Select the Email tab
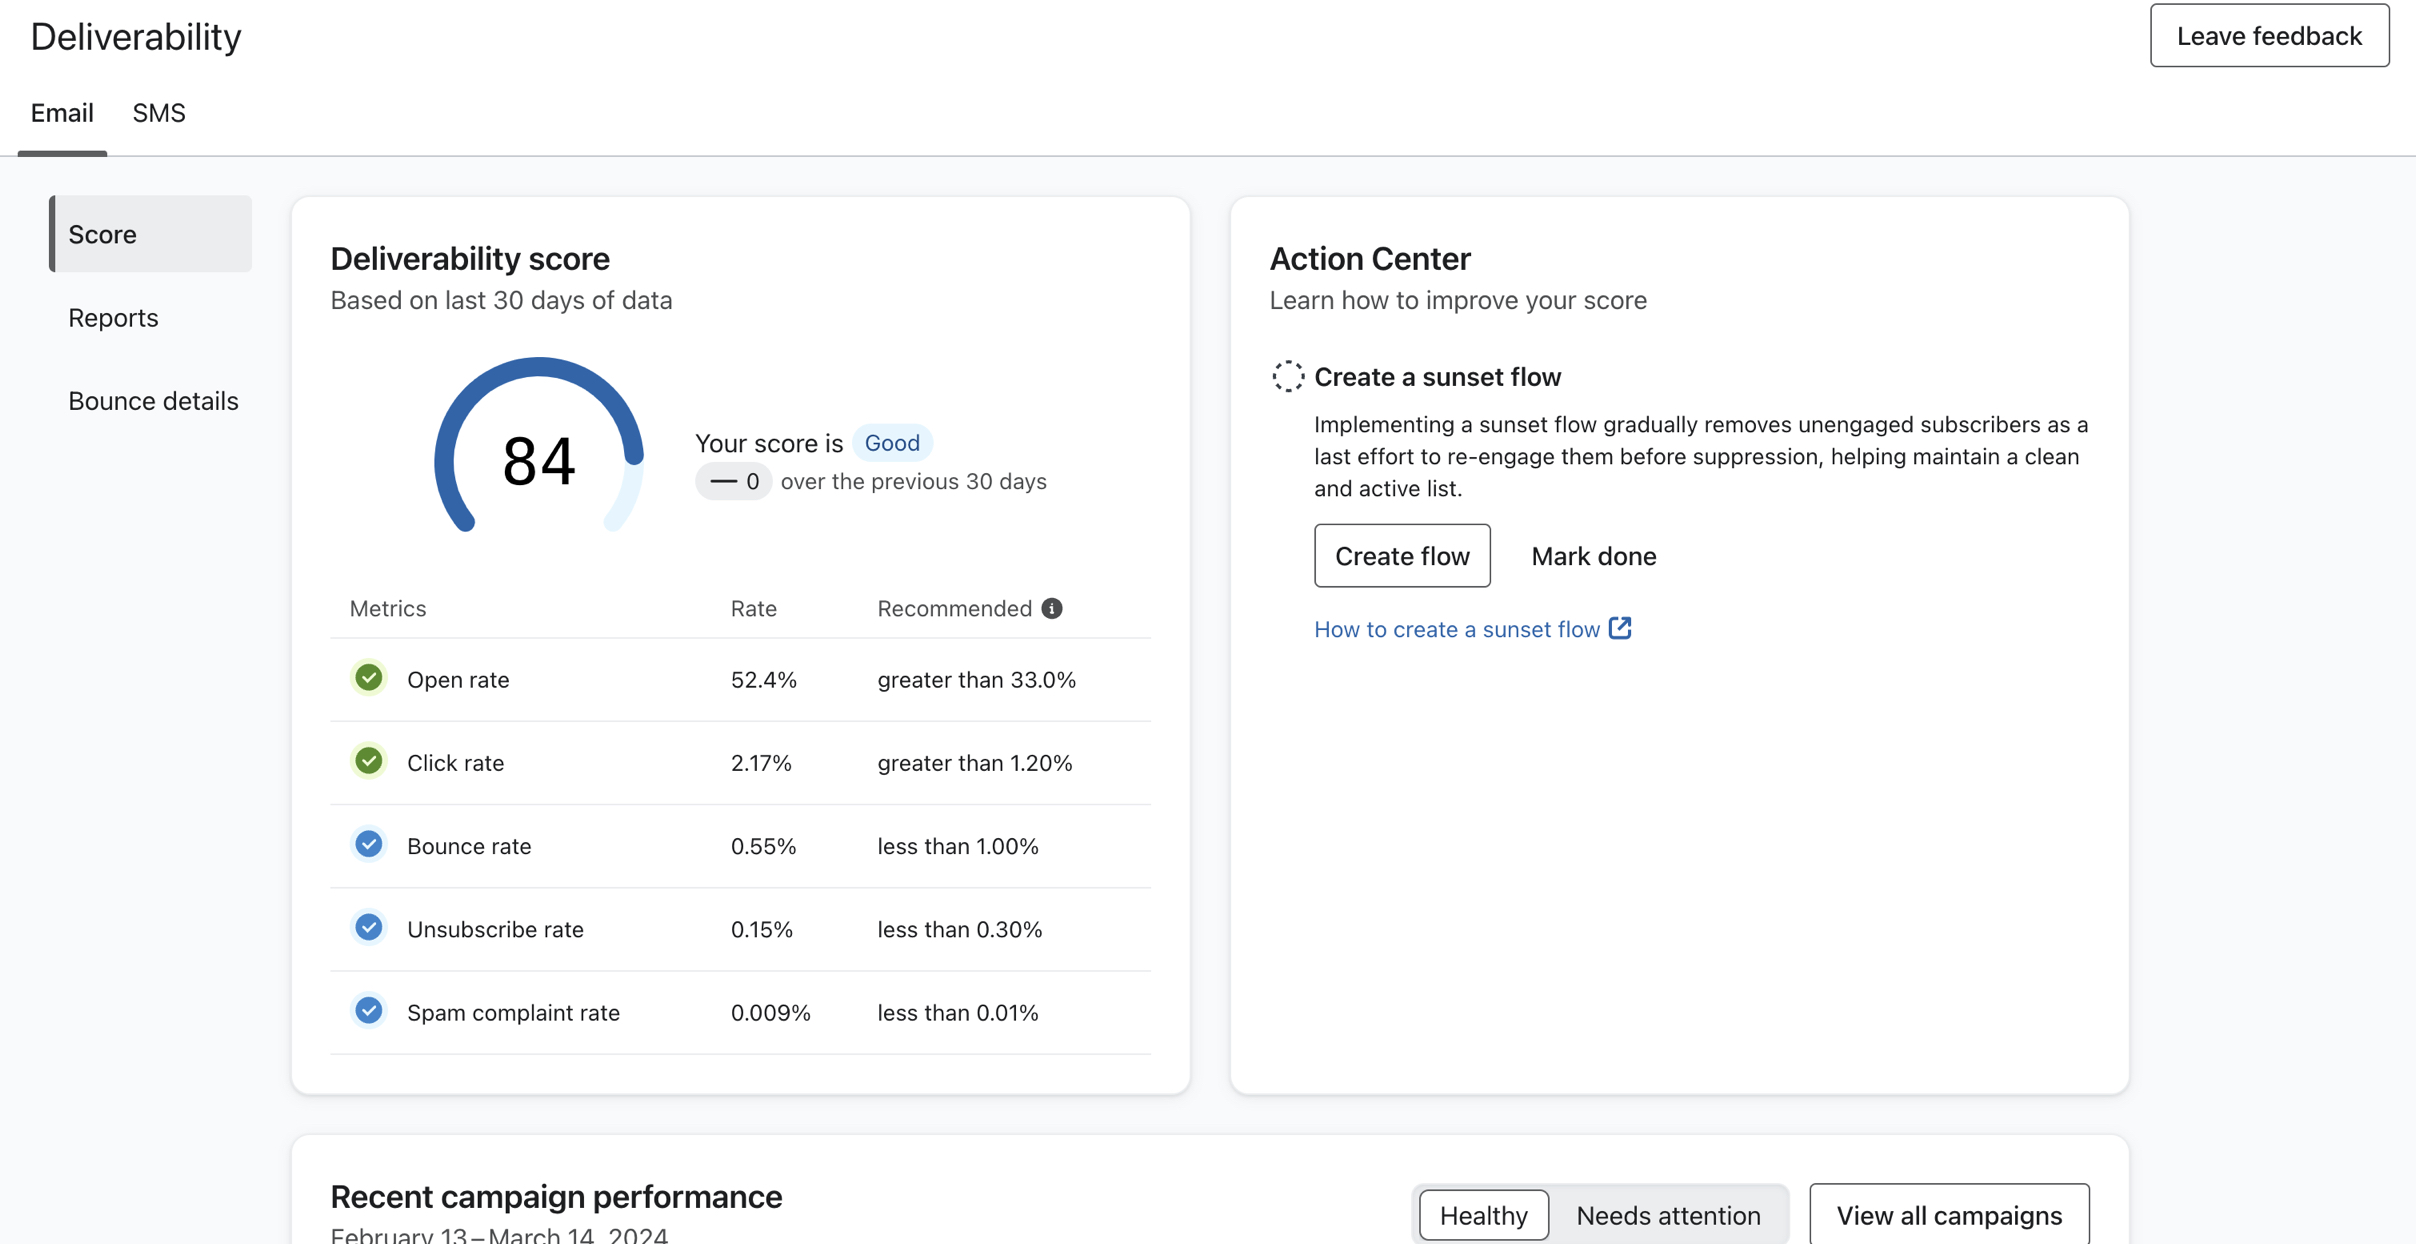 62,113
